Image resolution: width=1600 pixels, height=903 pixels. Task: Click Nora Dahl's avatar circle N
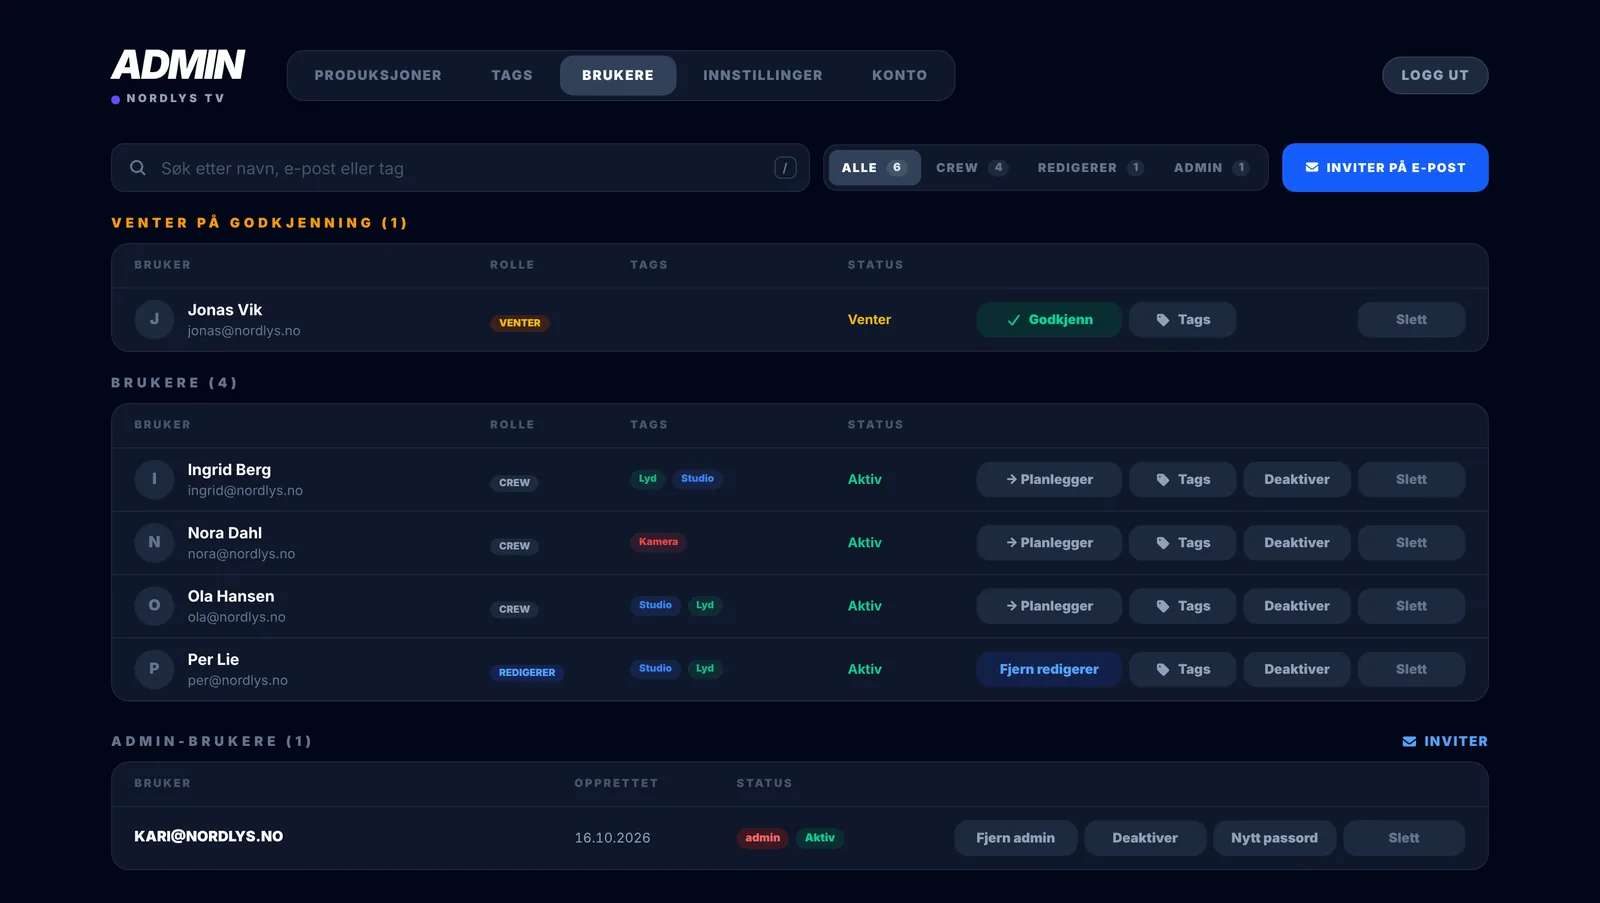[154, 542]
